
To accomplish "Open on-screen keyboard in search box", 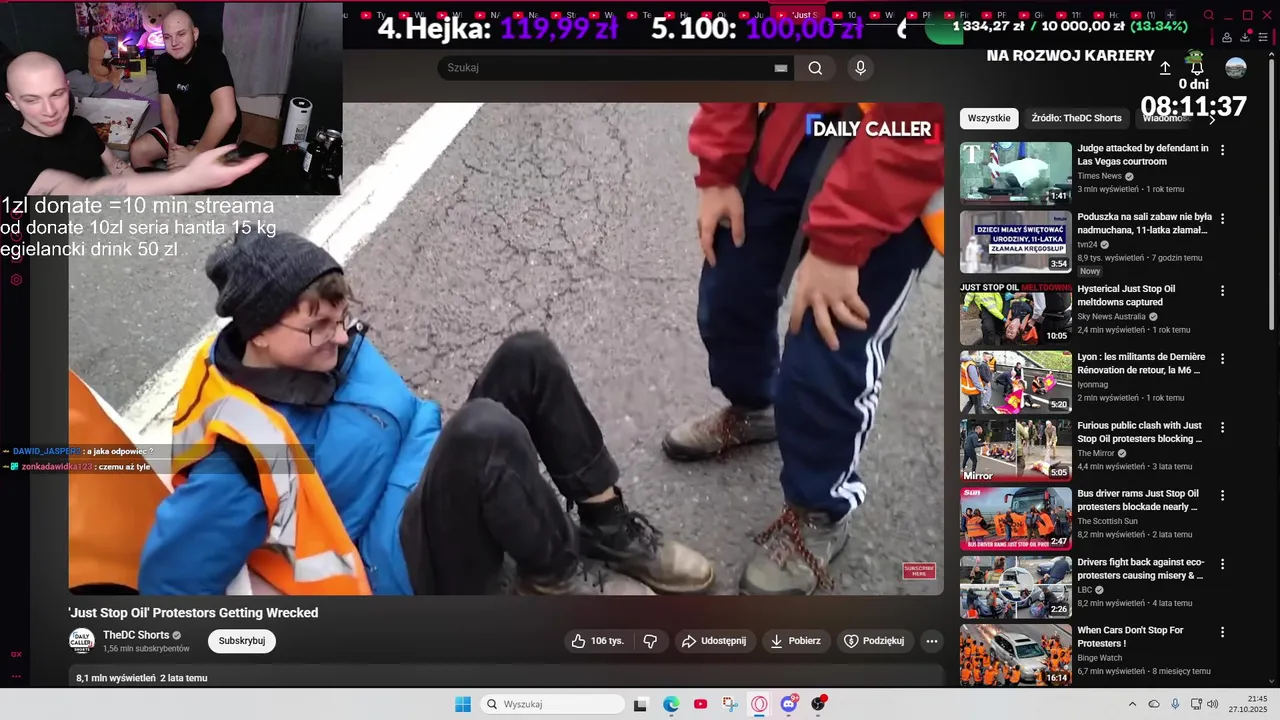I will click(x=781, y=68).
